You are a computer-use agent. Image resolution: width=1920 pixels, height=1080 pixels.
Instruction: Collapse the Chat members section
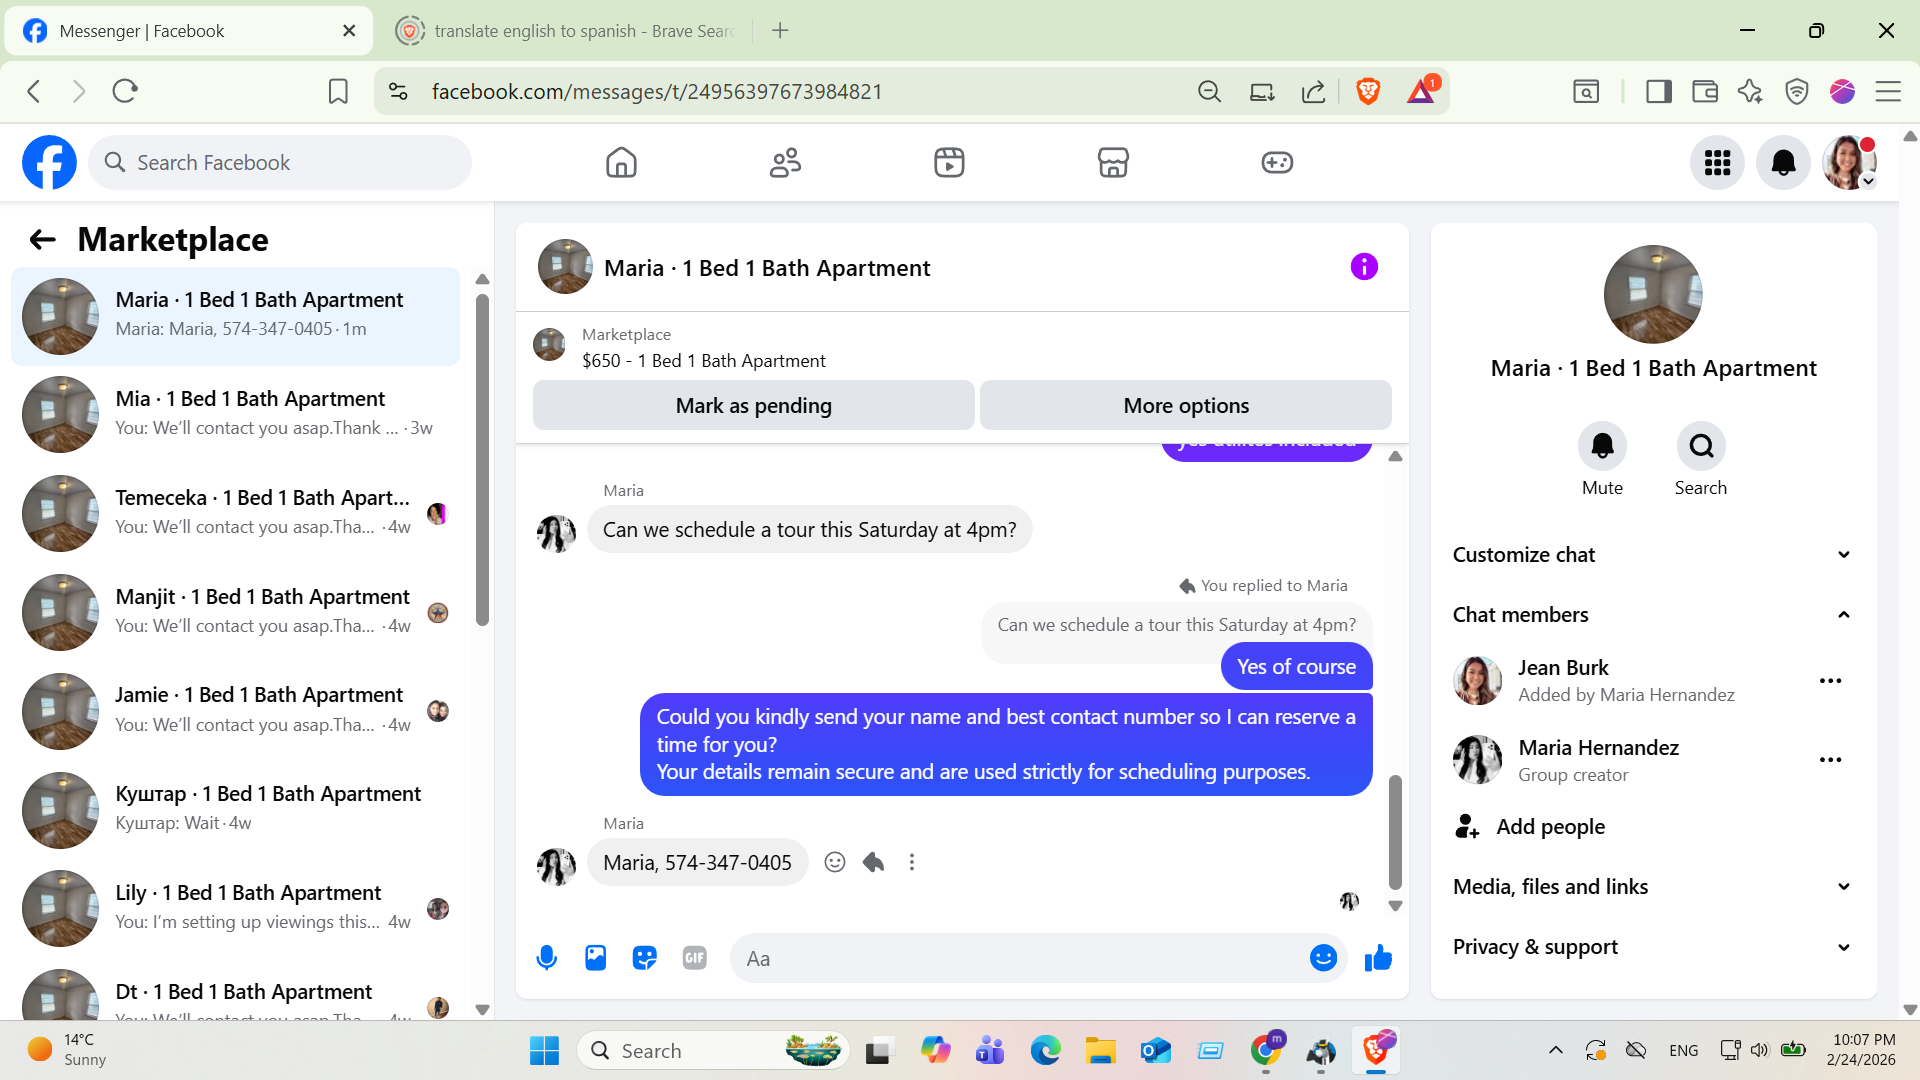1652,615
